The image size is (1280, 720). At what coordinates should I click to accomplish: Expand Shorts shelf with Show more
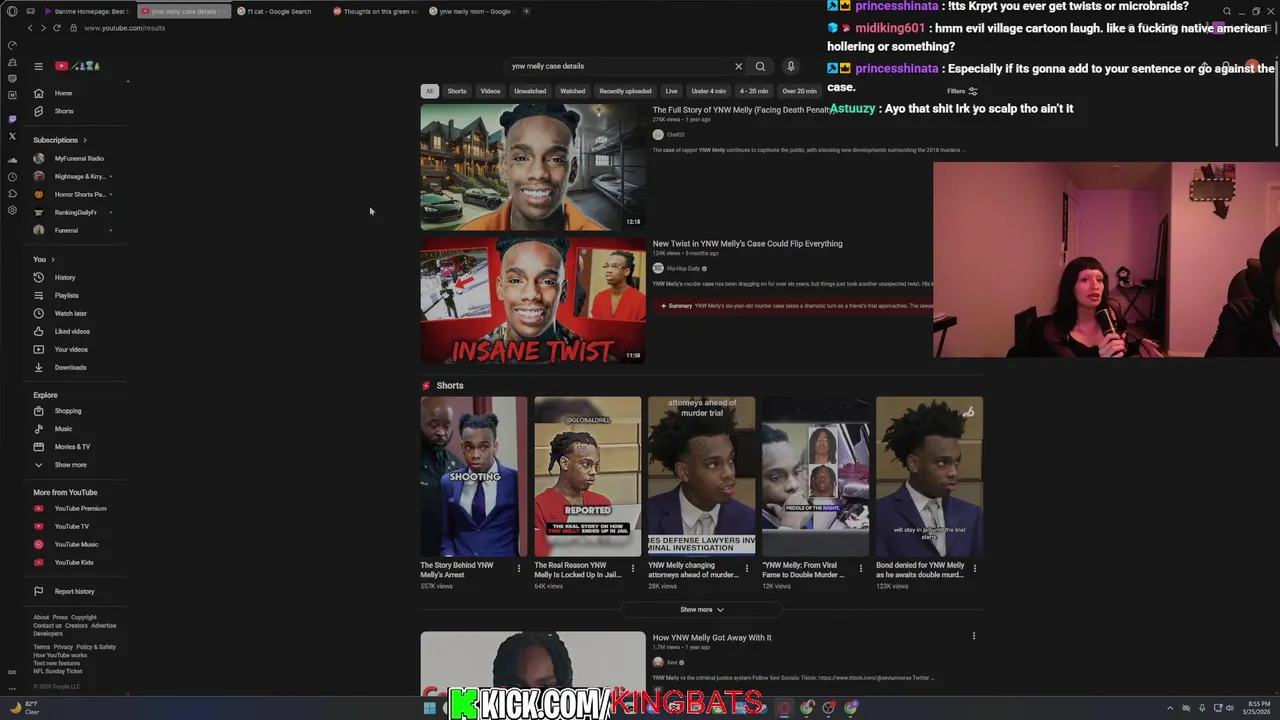coord(701,609)
